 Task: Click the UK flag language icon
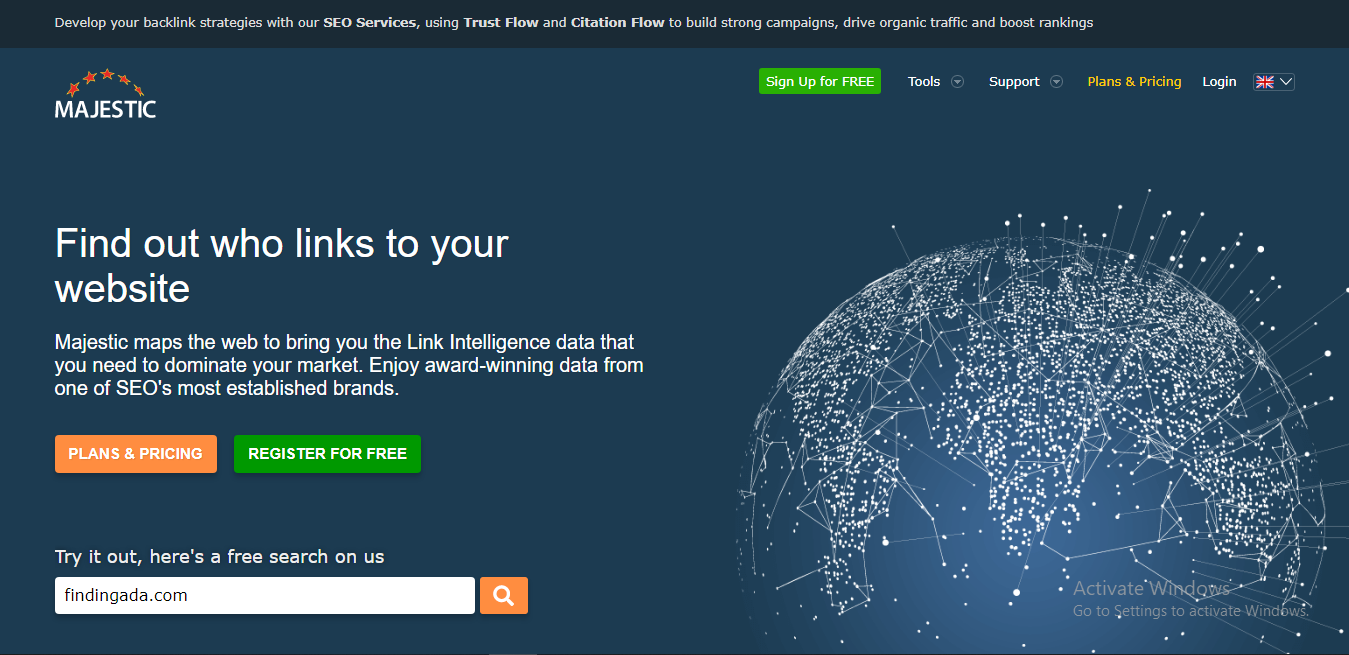(1265, 82)
